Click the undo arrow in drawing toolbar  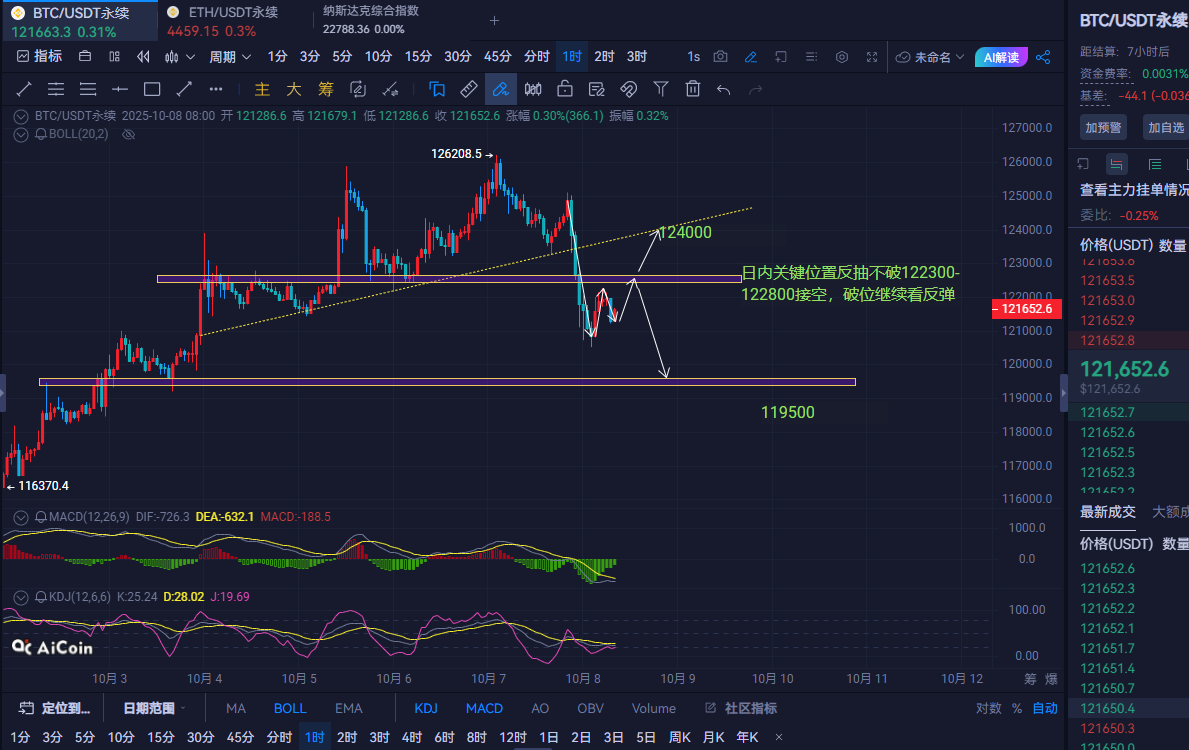(724, 89)
